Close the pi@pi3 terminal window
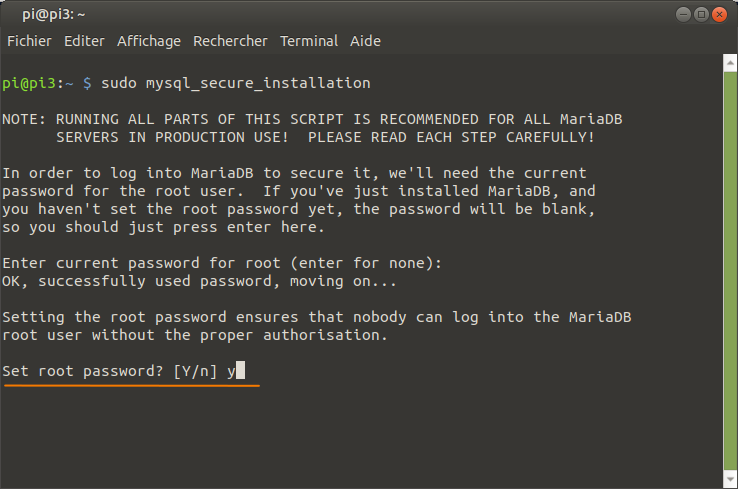 (719, 15)
